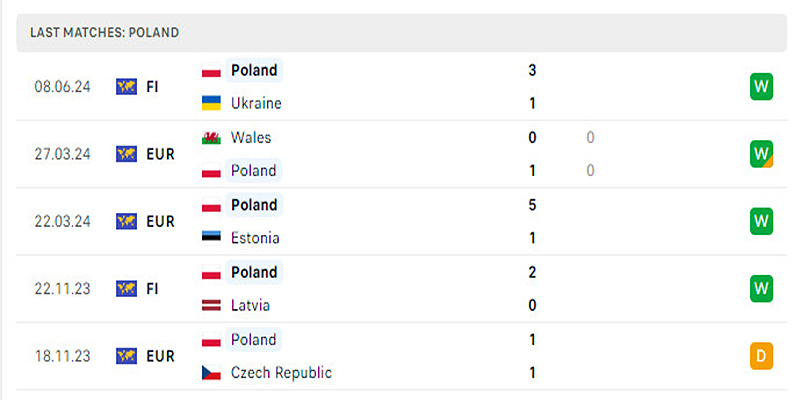The width and height of the screenshot is (800, 400).
Task: Click the Wales flag icon
Action: (211, 138)
